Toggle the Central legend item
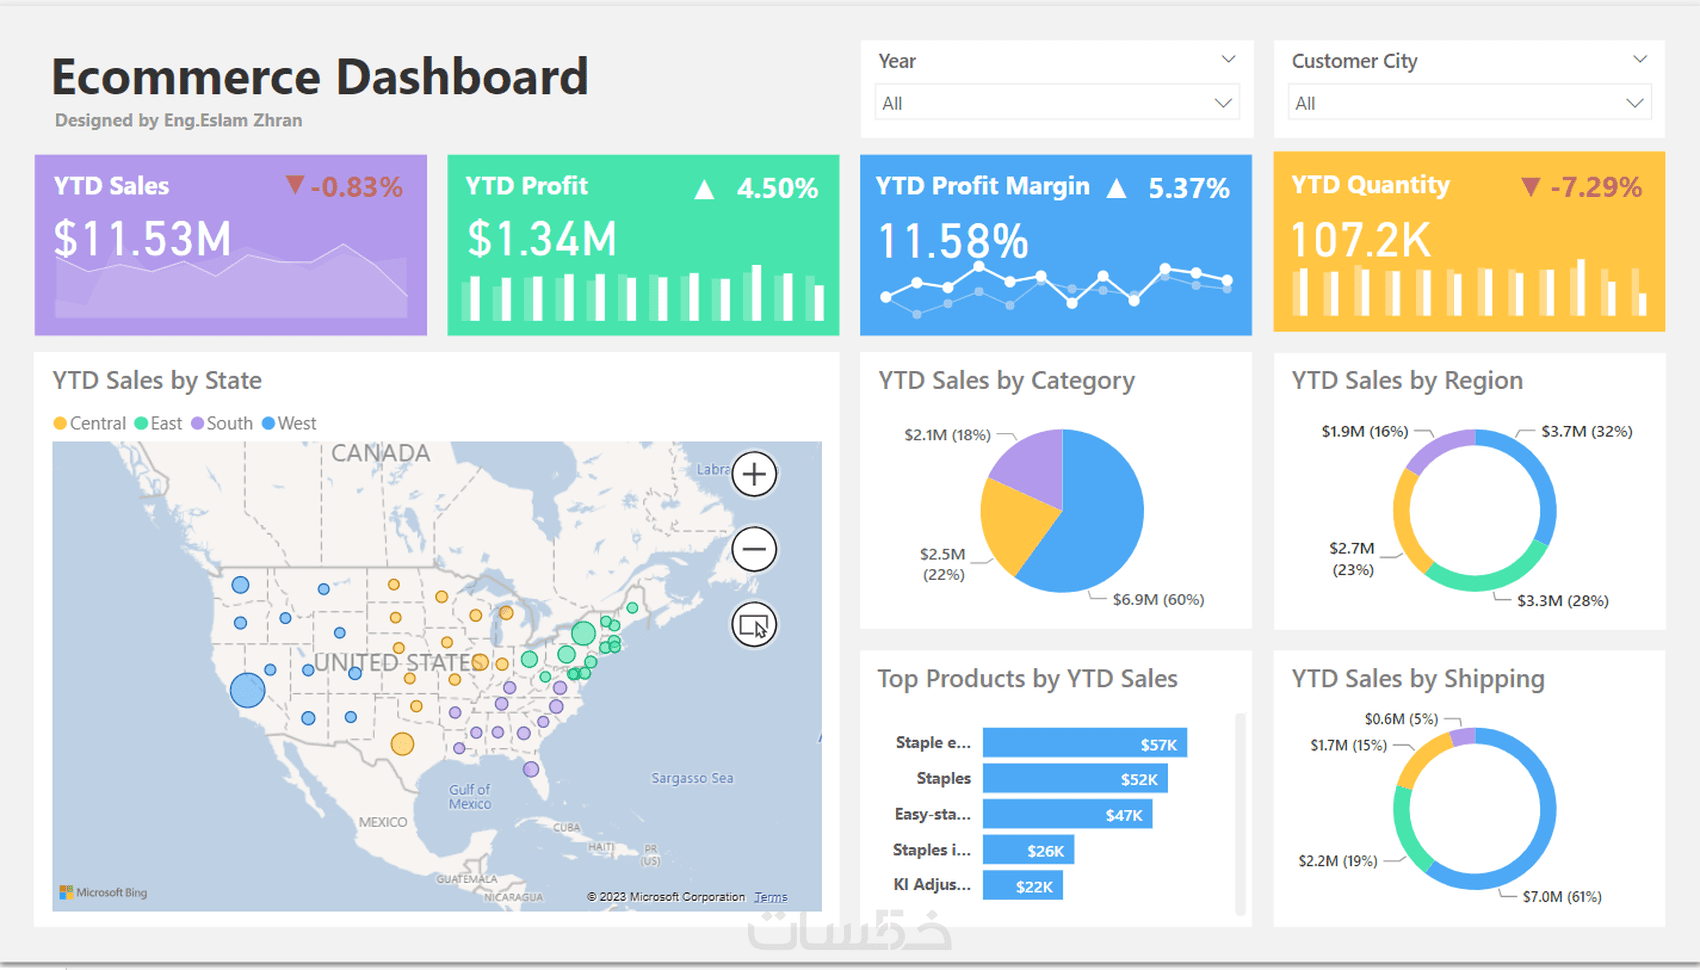This screenshot has width=1700, height=970. coord(90,423)
